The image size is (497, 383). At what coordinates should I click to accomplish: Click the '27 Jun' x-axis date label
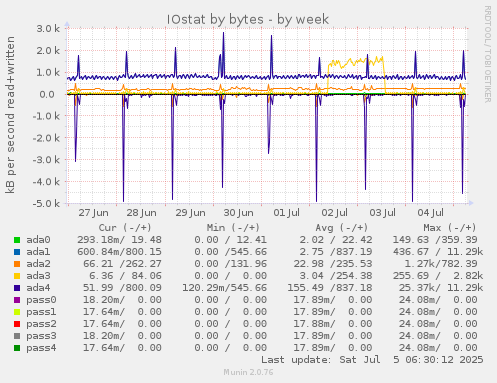point(93,213)
